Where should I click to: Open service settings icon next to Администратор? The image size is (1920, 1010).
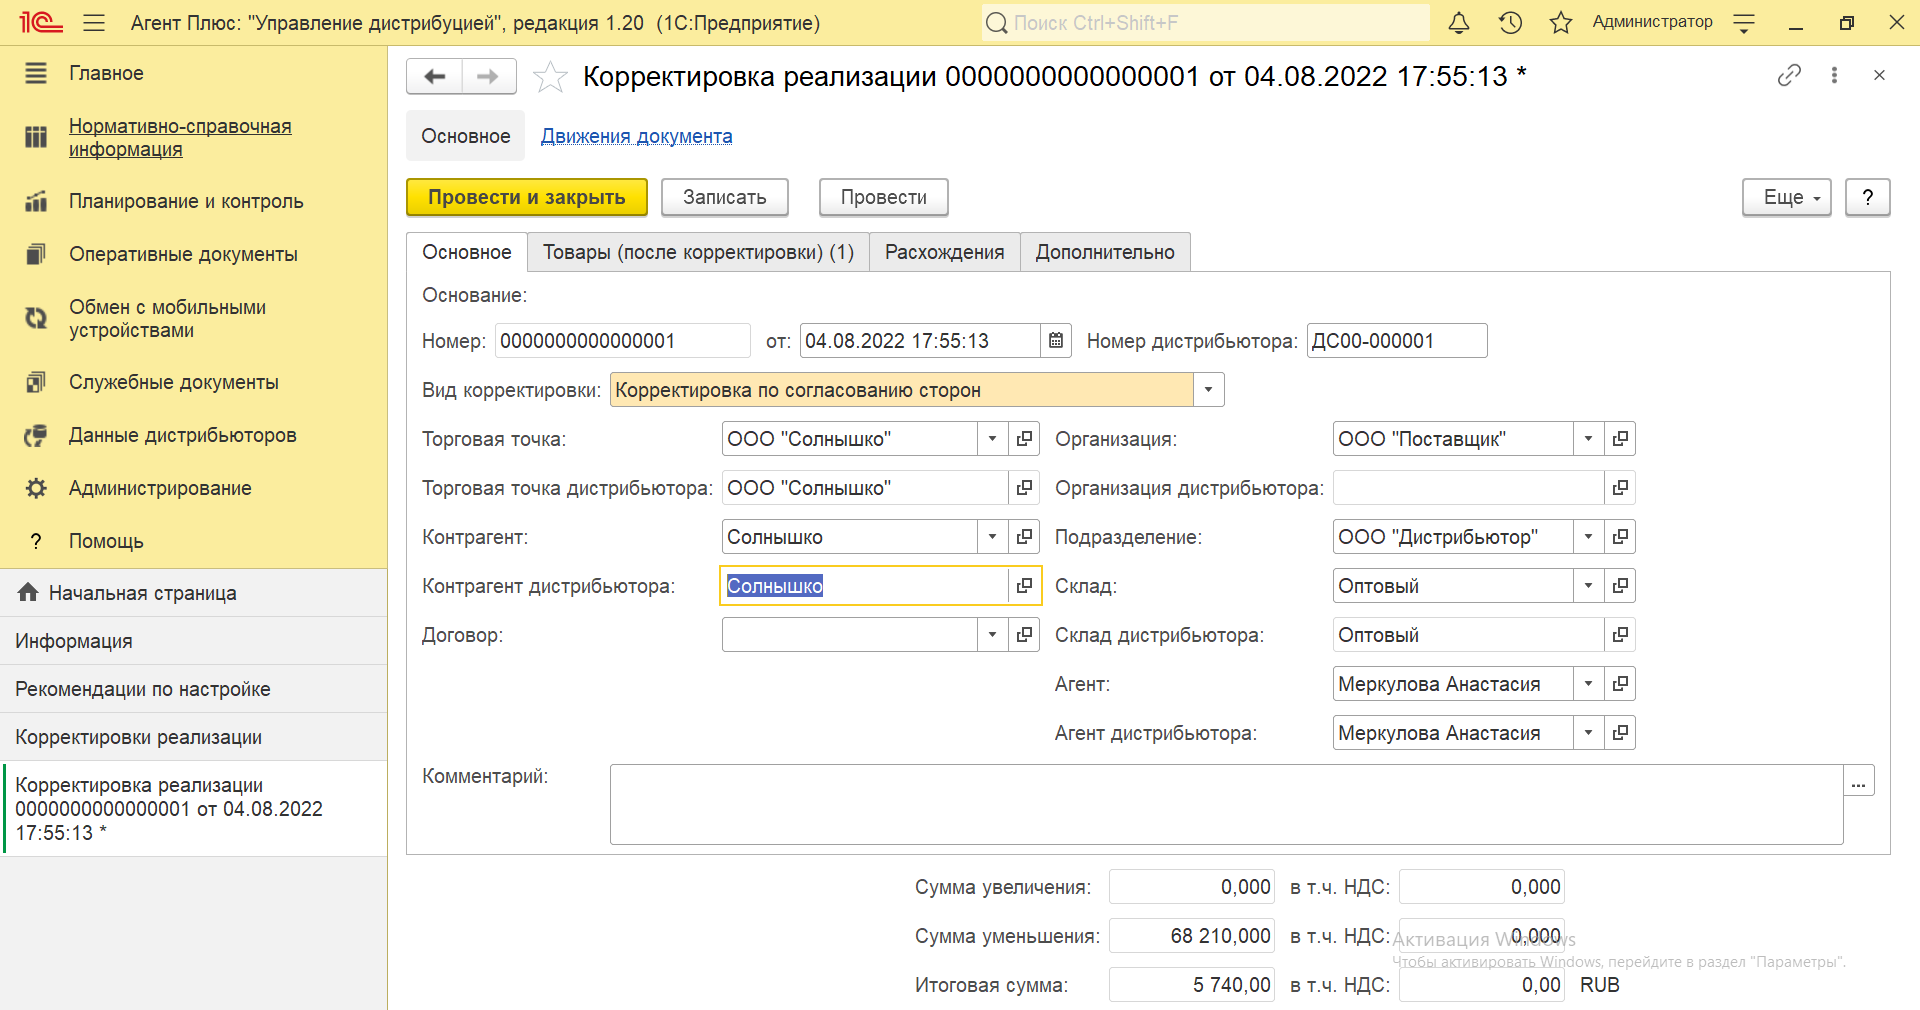1744,22
